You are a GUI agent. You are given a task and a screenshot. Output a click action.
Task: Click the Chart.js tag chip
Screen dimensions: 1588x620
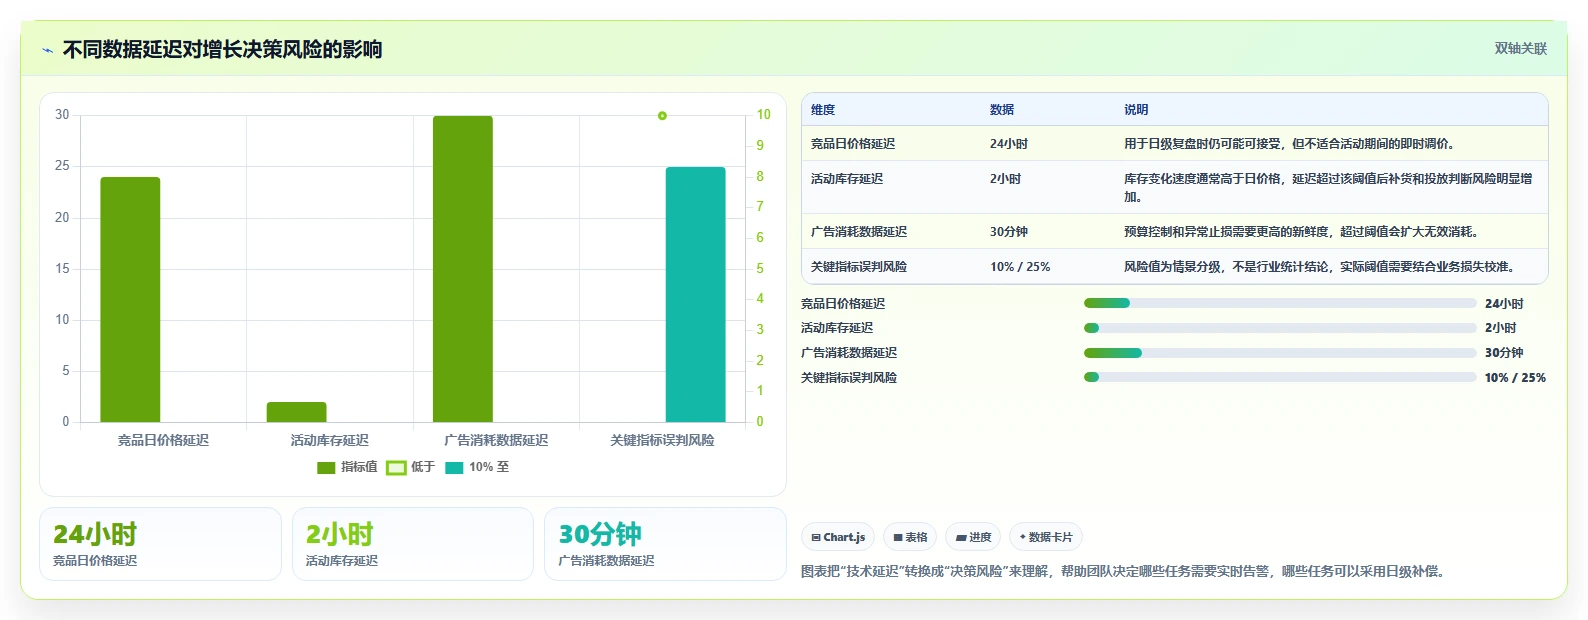(x=838, y=537)
